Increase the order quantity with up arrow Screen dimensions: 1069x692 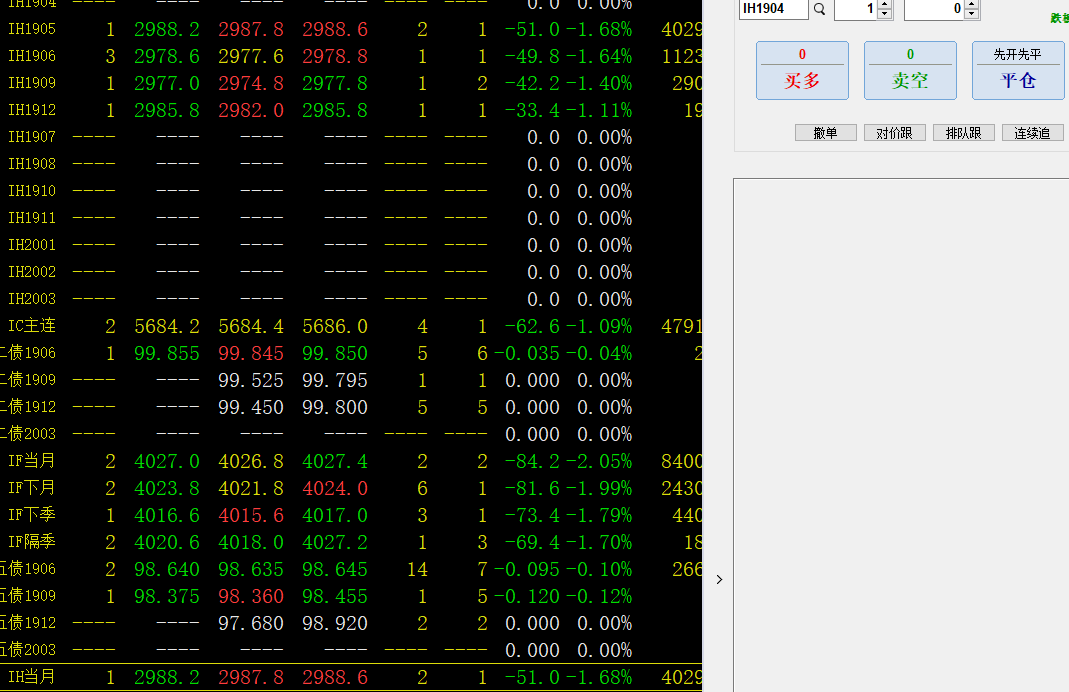coord(885,4)
